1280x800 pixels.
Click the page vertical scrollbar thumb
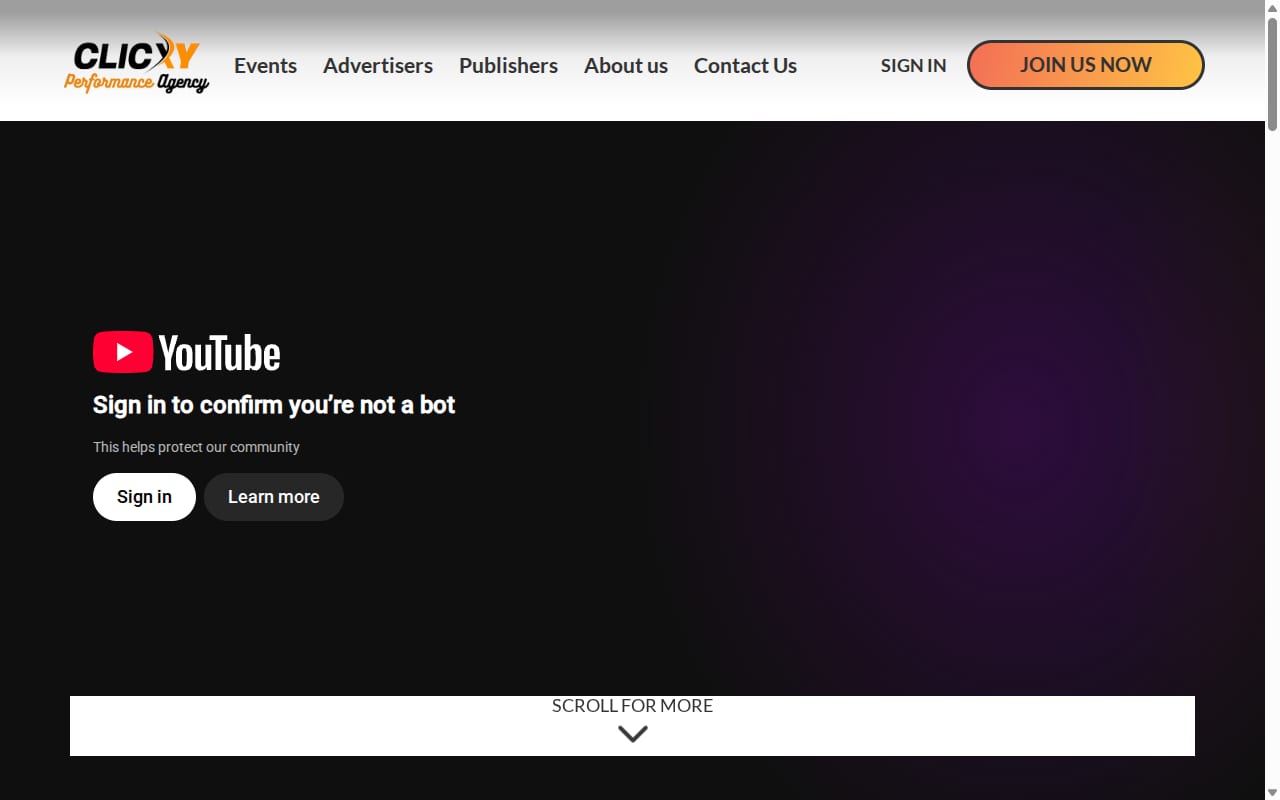[x=1272, y=72]
